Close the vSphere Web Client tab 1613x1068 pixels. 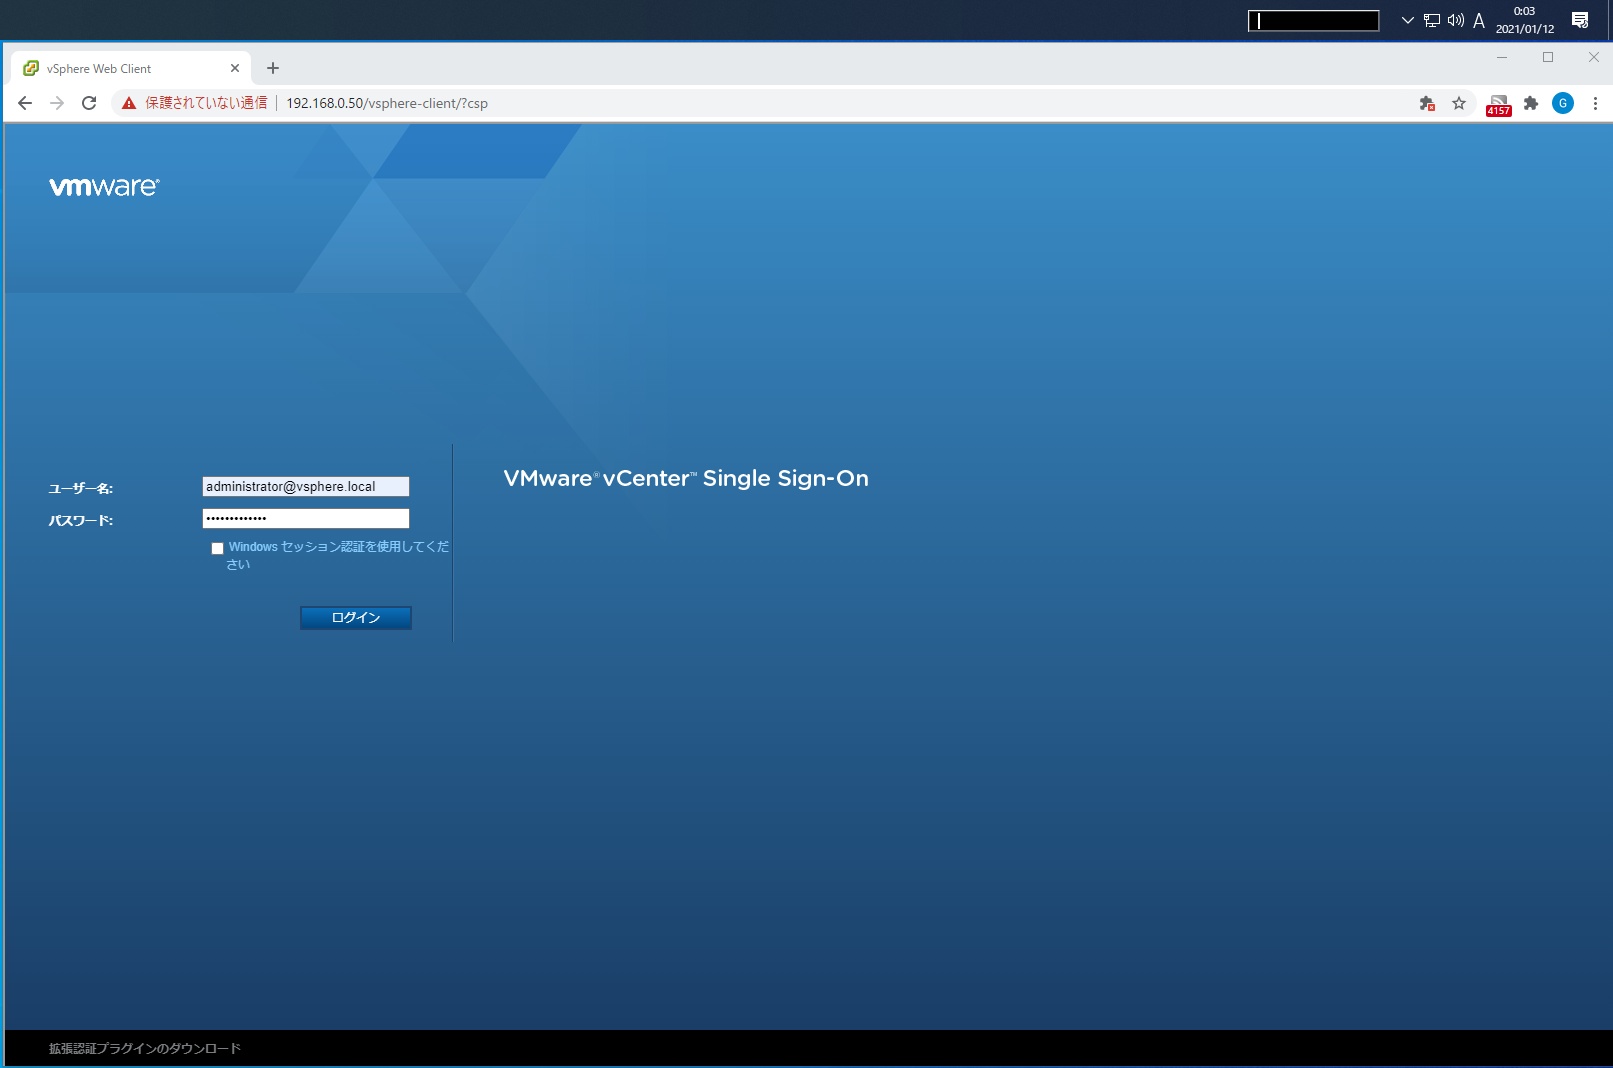click(235, 68)
